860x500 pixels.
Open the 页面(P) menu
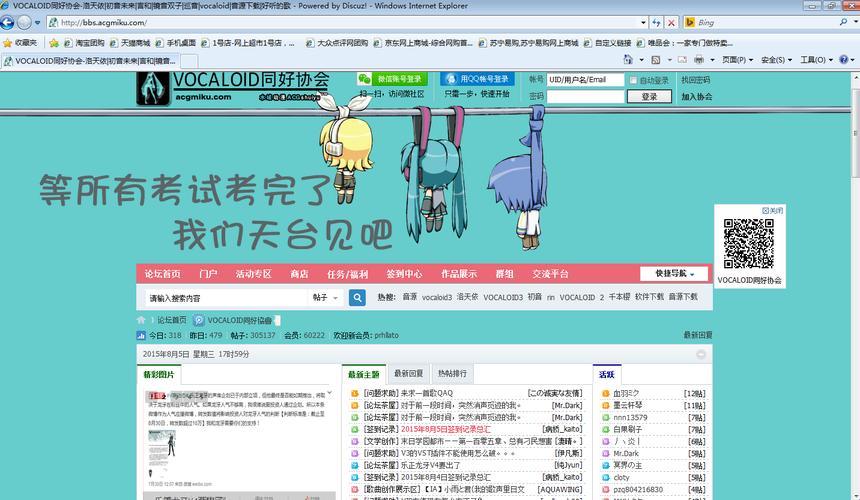click(737, 60)
